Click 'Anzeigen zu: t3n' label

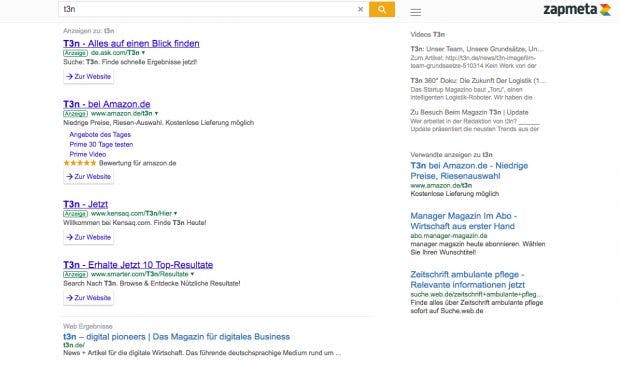click(89, 30)
